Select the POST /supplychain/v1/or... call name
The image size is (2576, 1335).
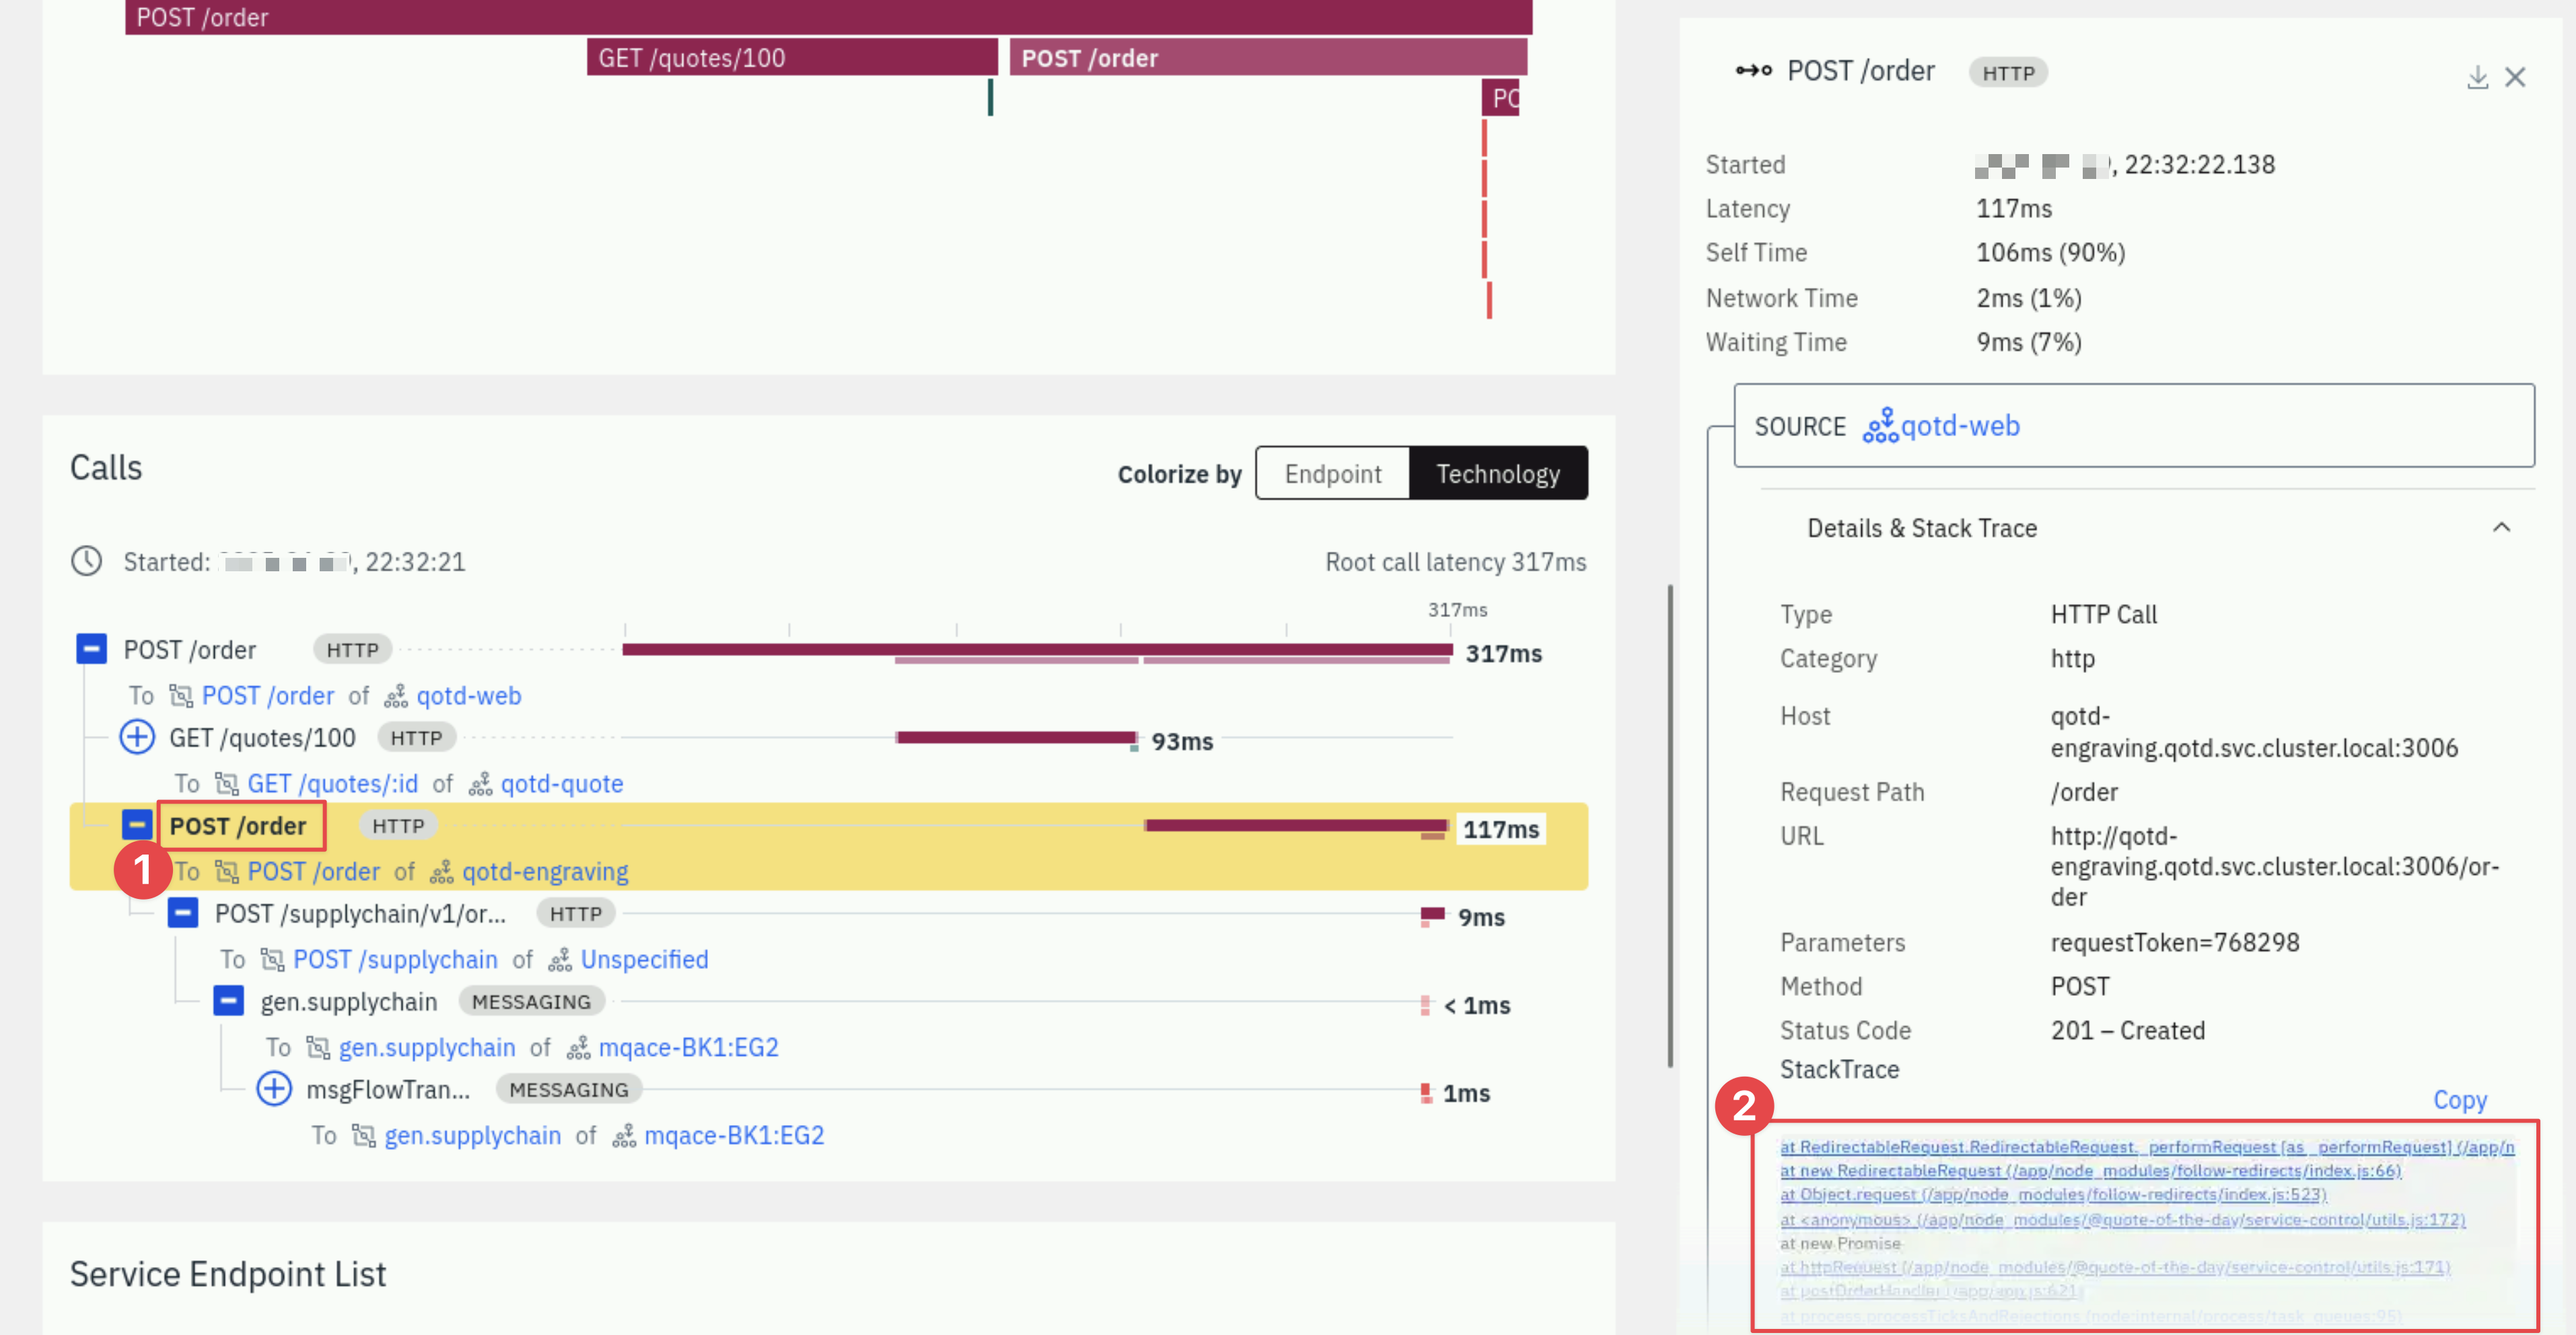360,914
